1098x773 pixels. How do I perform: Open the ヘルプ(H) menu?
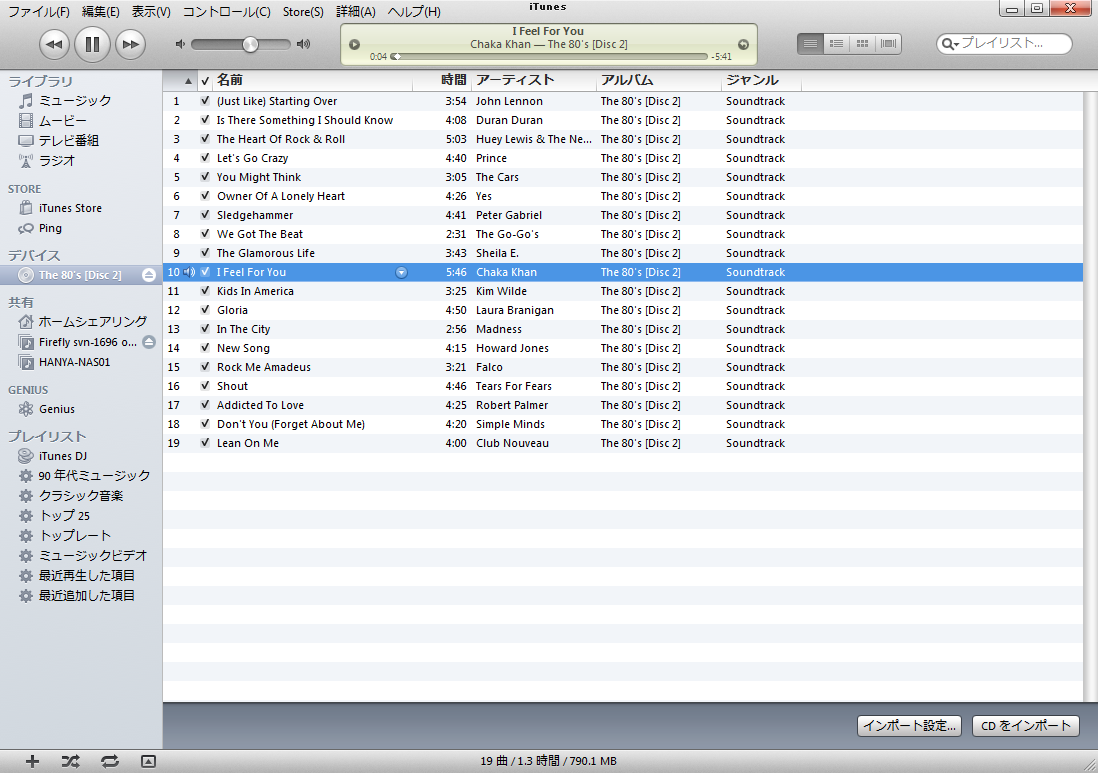coord(414,11)
